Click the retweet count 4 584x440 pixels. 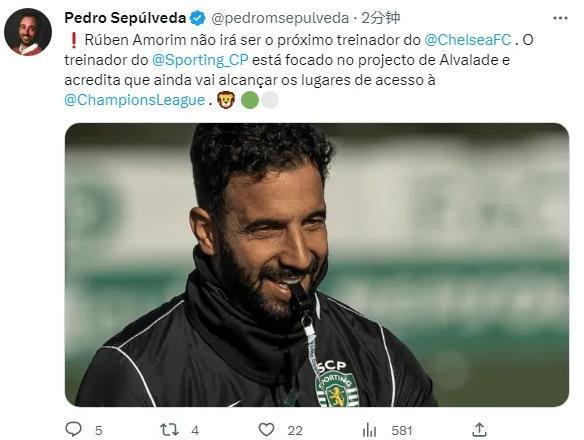[195, 431]
